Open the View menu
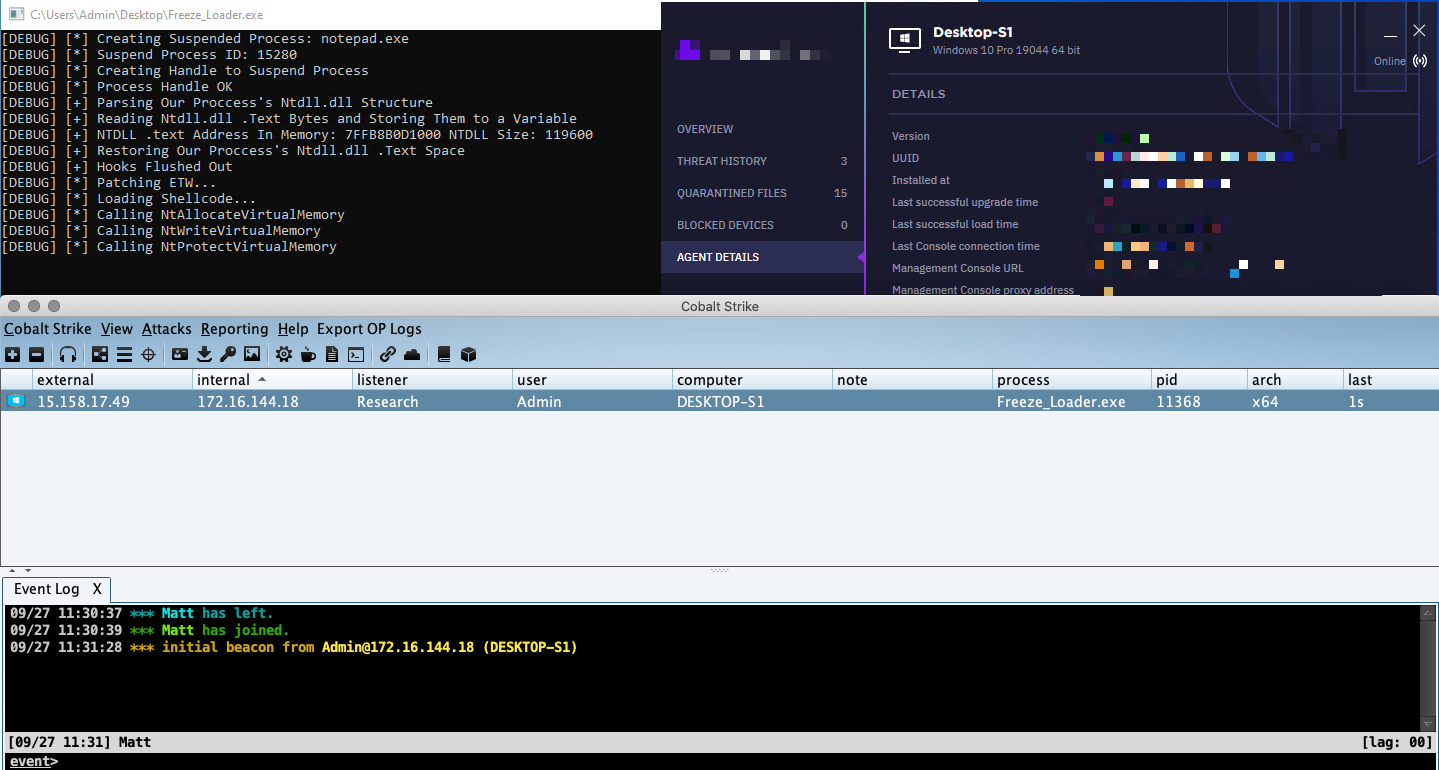 tap(117, 329)
